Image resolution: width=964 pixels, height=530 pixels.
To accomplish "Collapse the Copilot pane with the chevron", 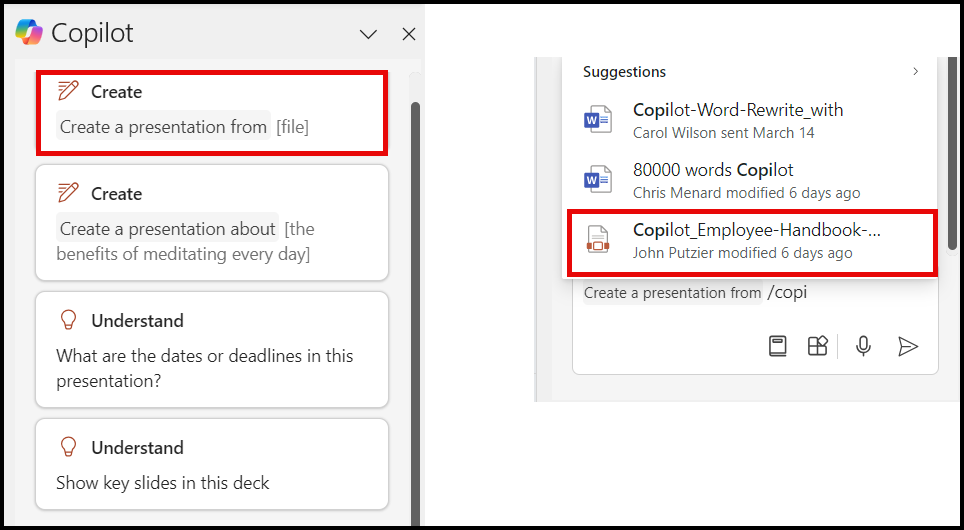I will tap(368, 34).
